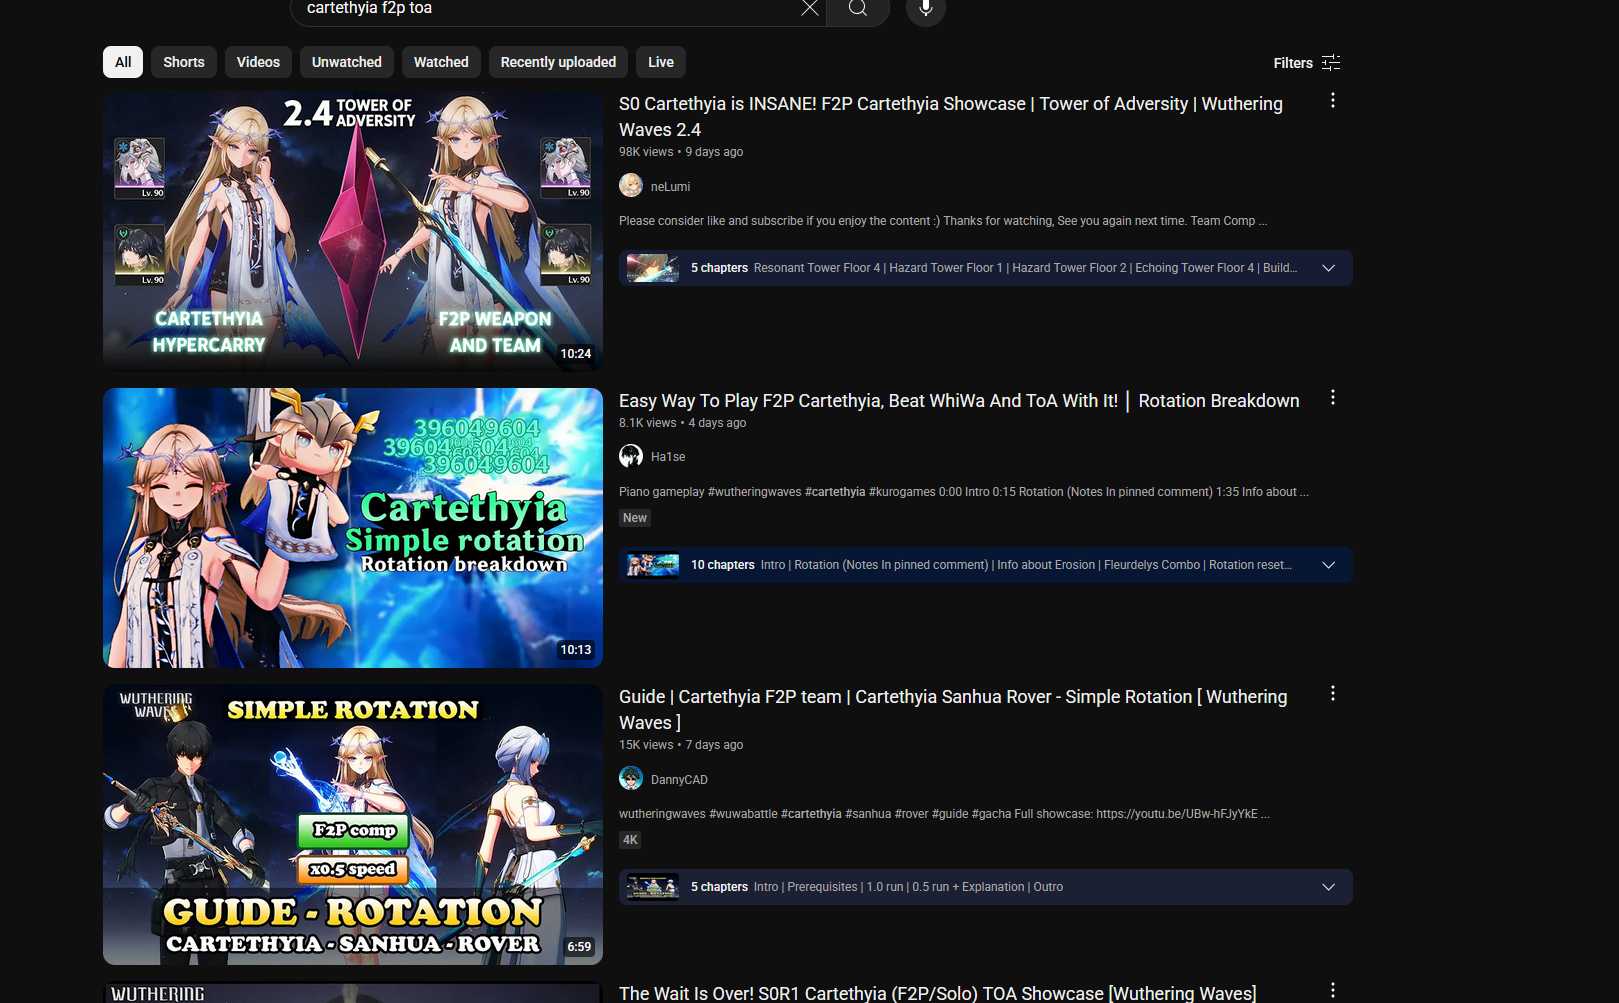1619x1003 pixels.
Task: Click the 10:24 duration badge
Action: coord(576,354)
